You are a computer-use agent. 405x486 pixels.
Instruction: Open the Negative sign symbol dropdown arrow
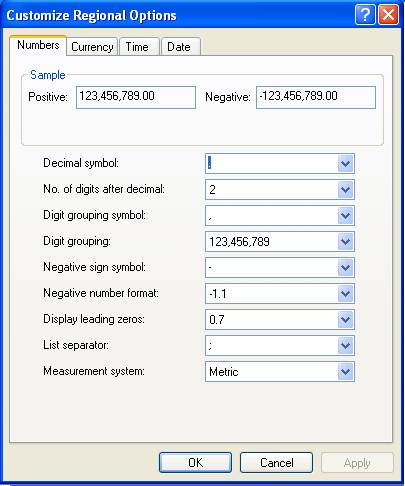345,267
